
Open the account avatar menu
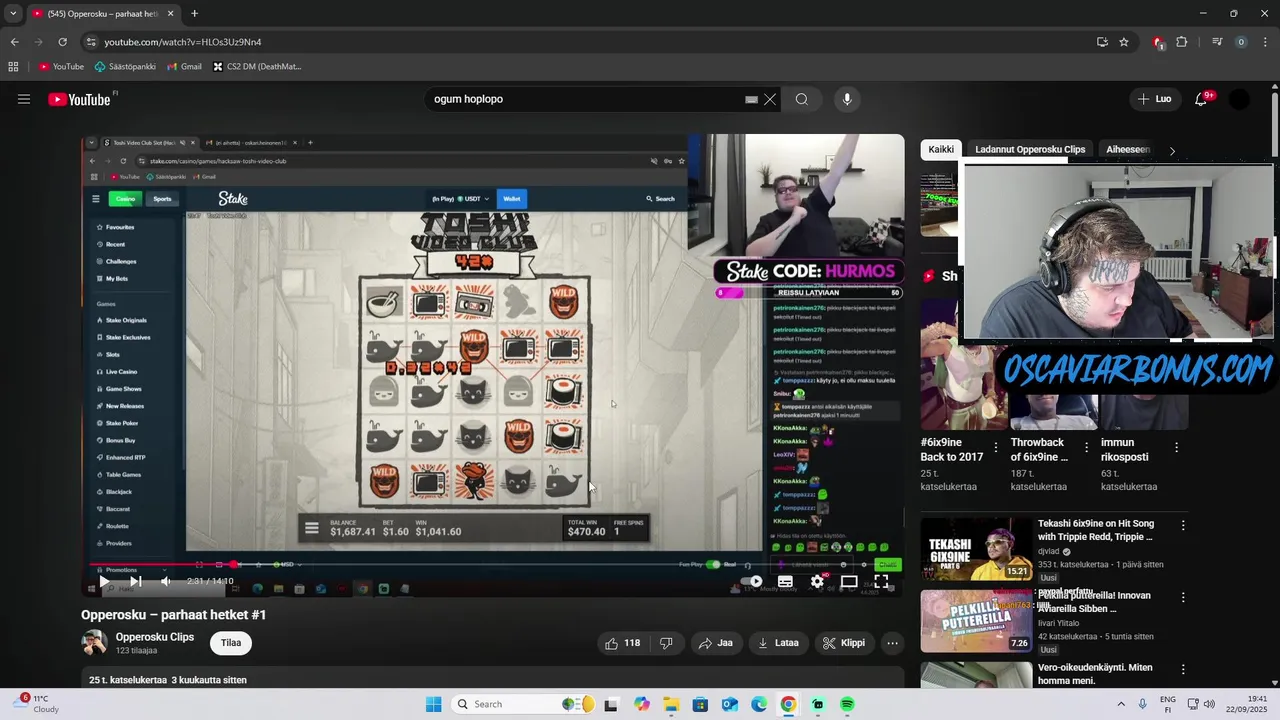coord(1239,99)
